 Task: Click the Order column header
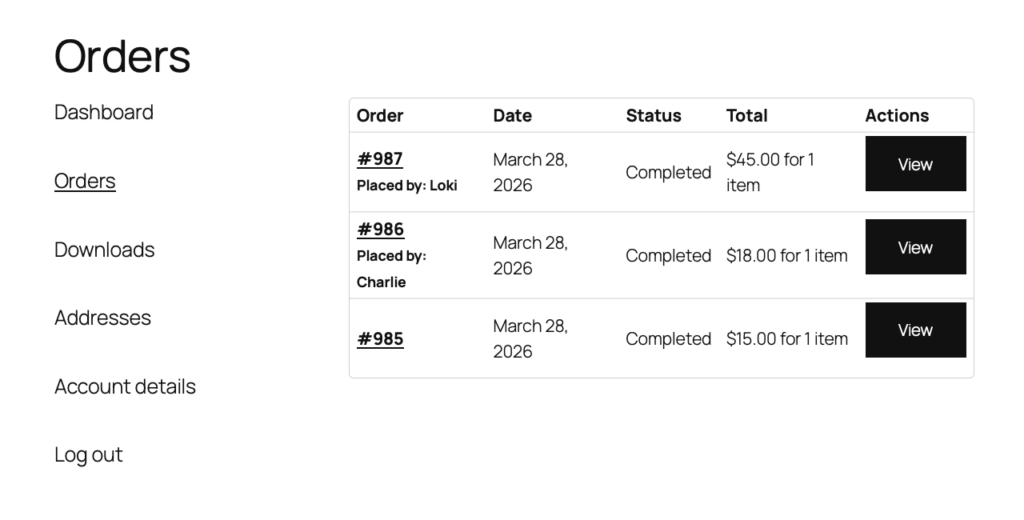[380, 116]
